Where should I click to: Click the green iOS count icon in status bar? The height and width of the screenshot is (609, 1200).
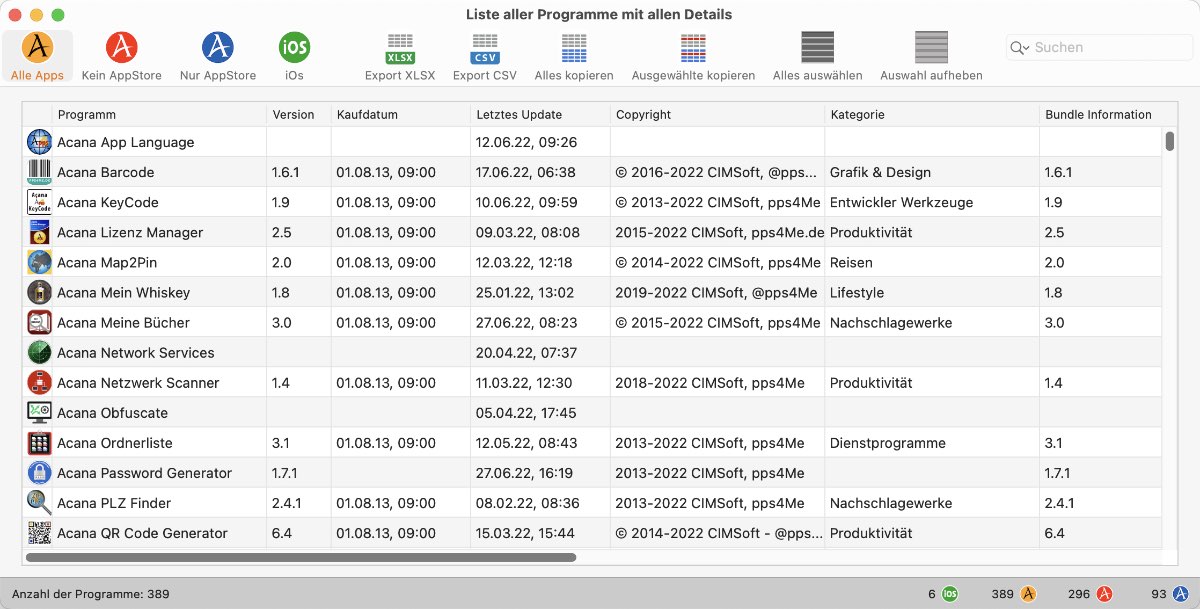pyautogui.click(x=949, y=594)
